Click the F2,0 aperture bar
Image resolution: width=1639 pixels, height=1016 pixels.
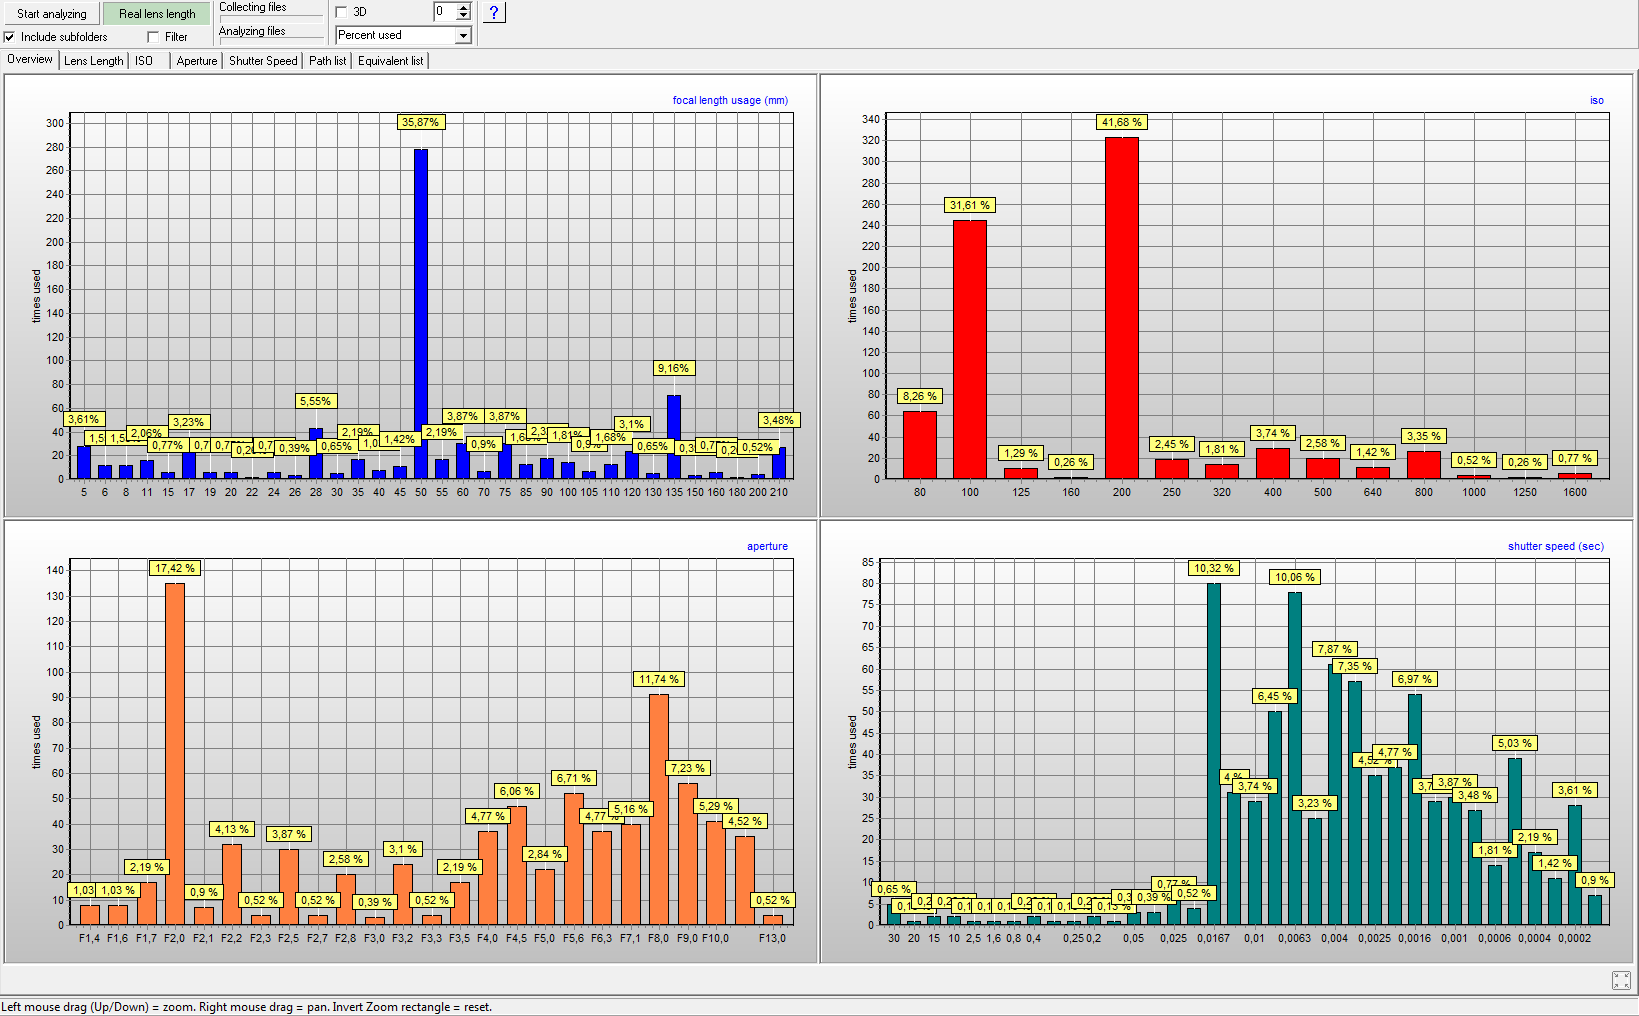coord(174,754)
